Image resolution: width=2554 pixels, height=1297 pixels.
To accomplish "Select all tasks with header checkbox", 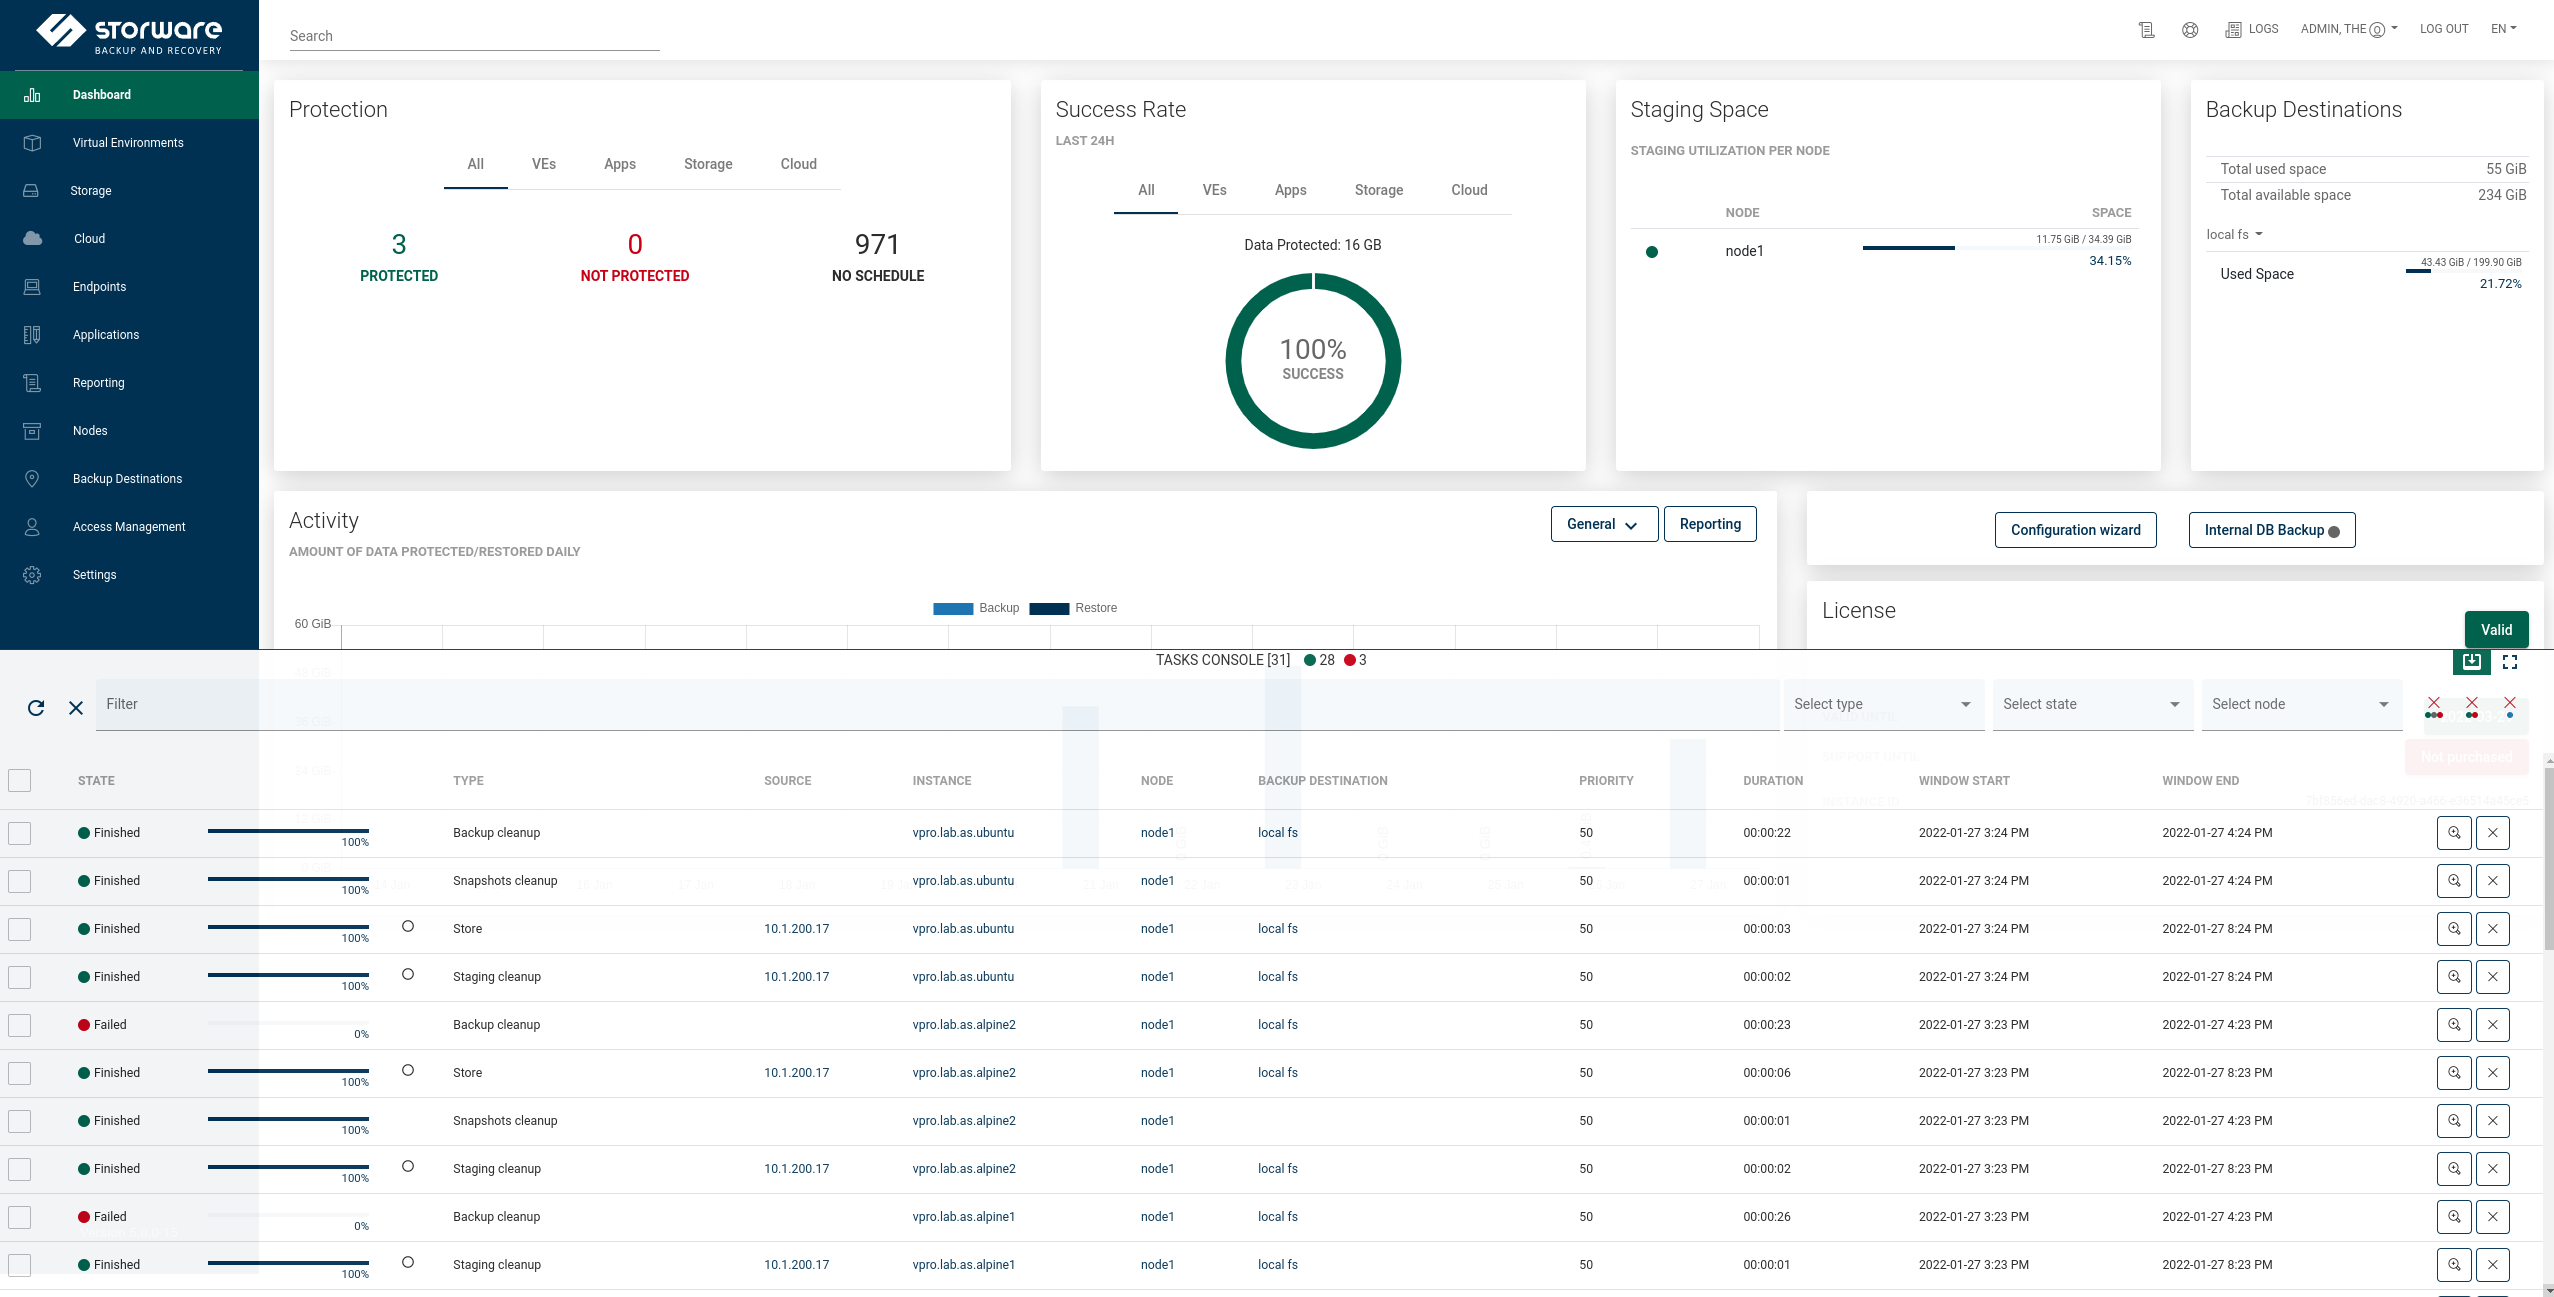I will pos(20,781).
